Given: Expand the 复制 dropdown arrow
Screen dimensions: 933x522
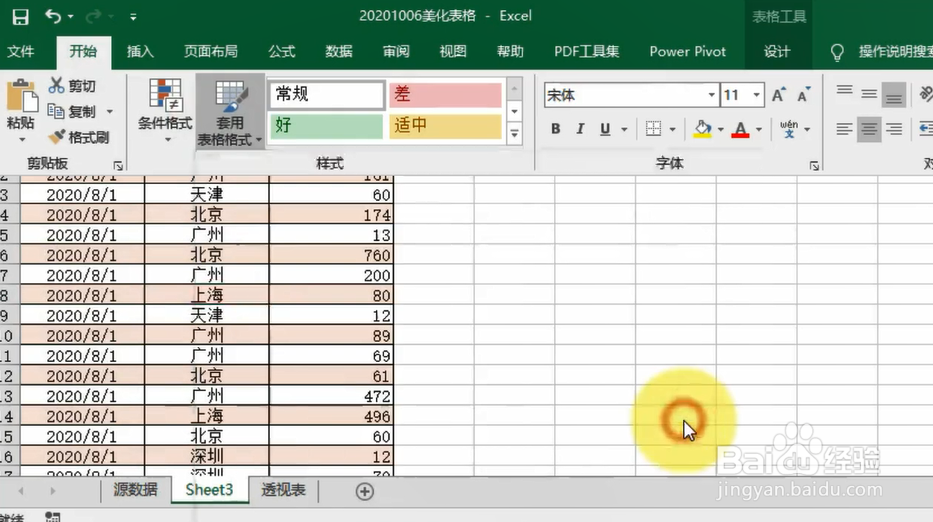Looking at the screenshot, I should pyautogui.click(x=109, y=111).
